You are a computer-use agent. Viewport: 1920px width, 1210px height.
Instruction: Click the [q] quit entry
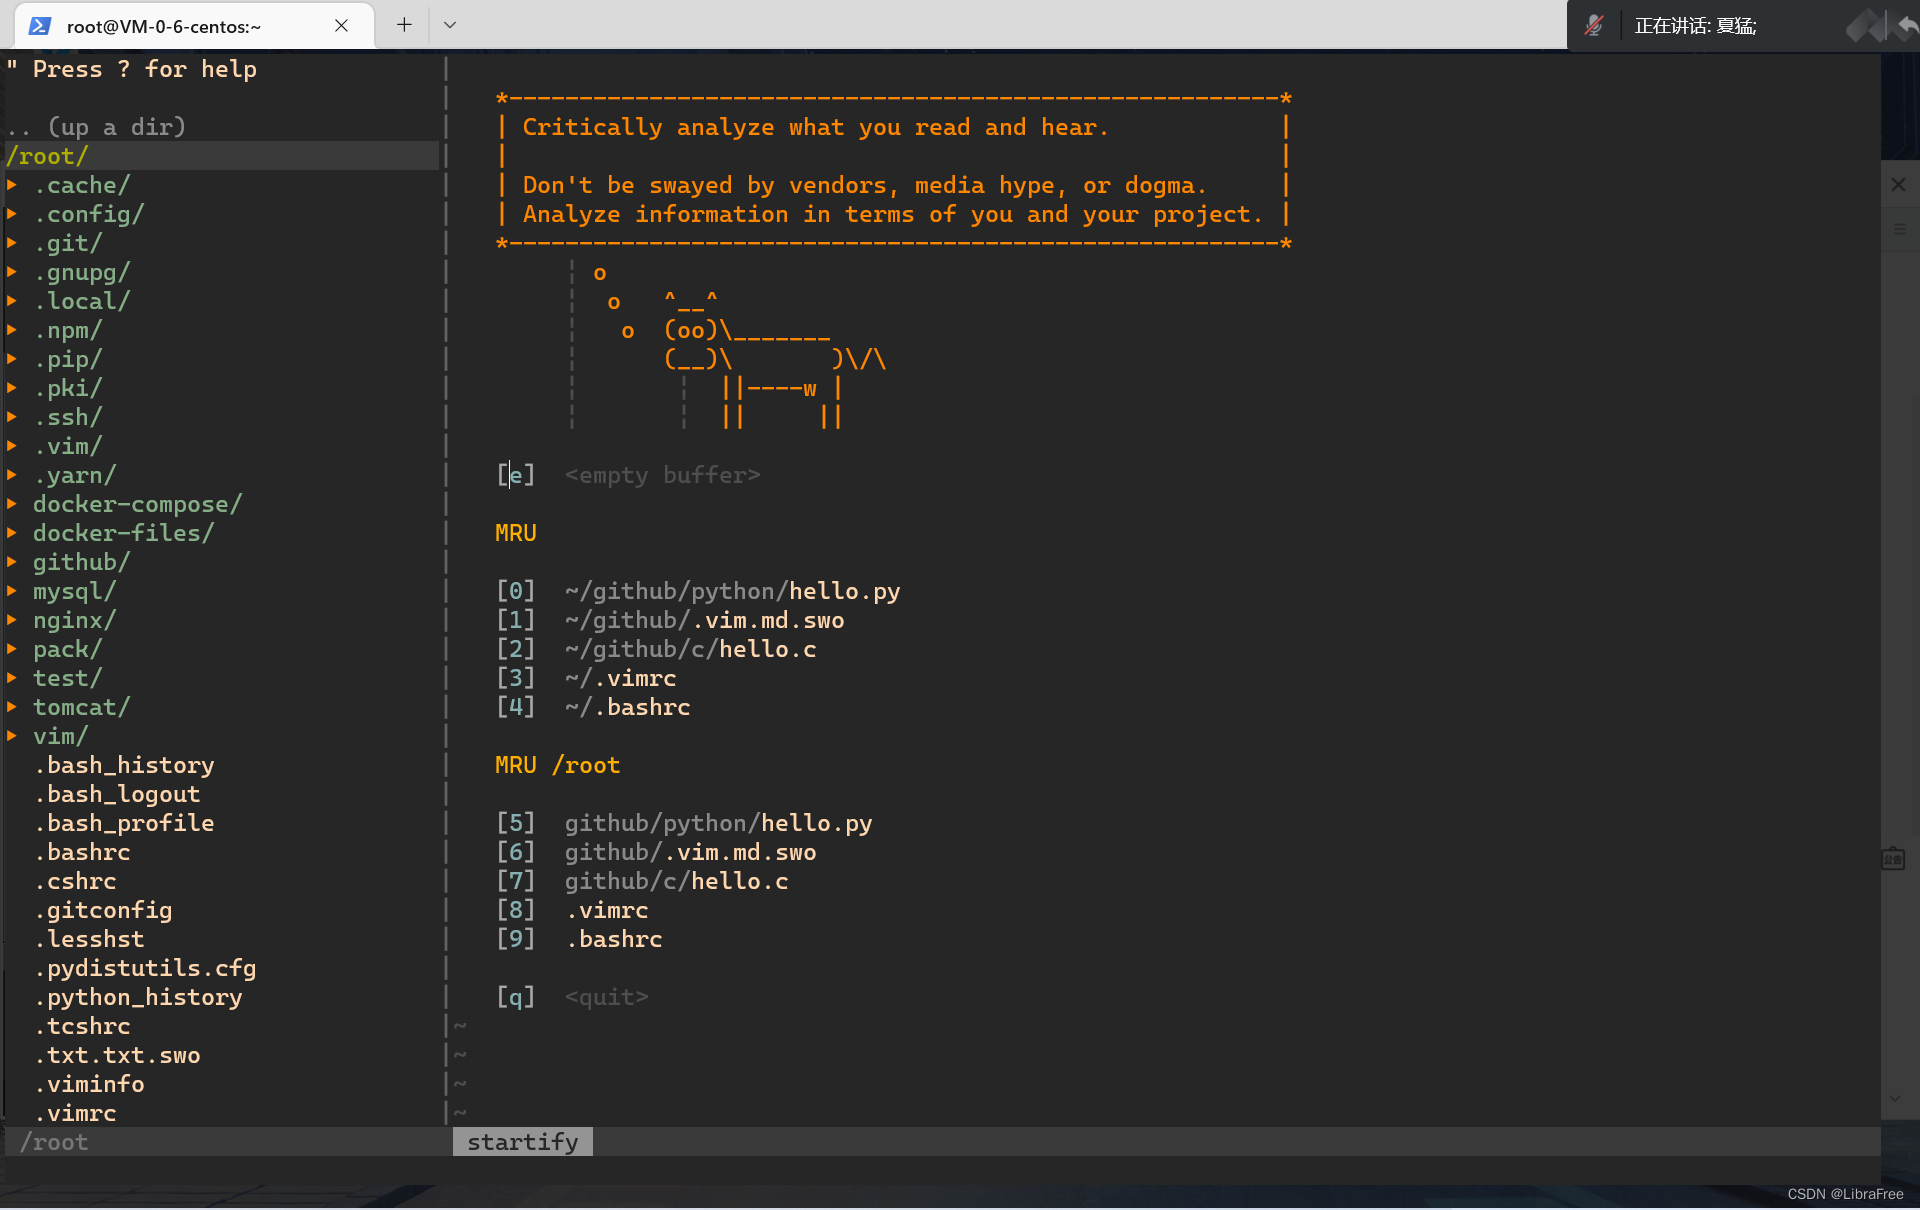(x=572, y=997)
